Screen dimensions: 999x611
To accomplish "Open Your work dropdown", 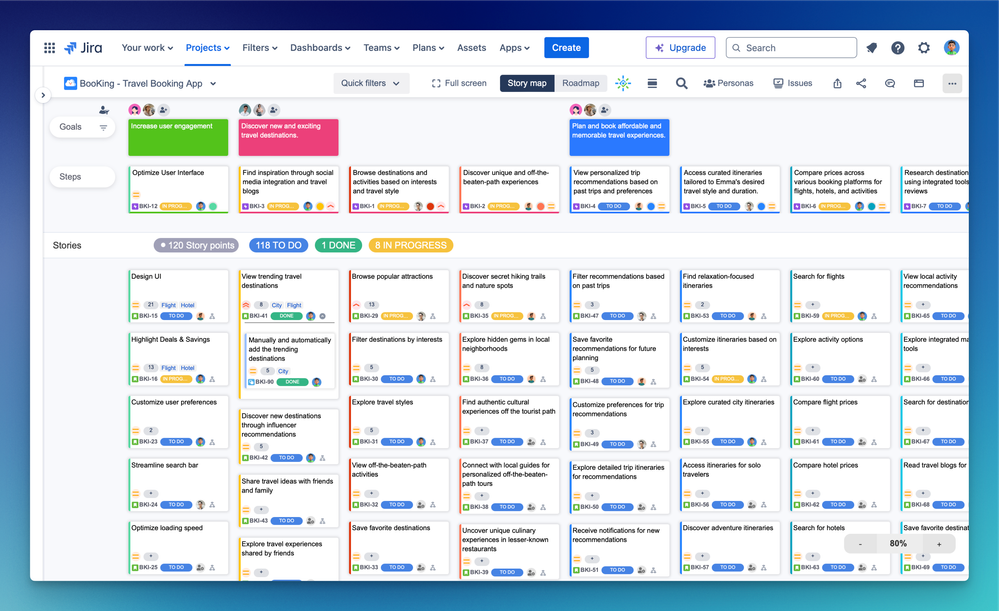I will [147, 48].
